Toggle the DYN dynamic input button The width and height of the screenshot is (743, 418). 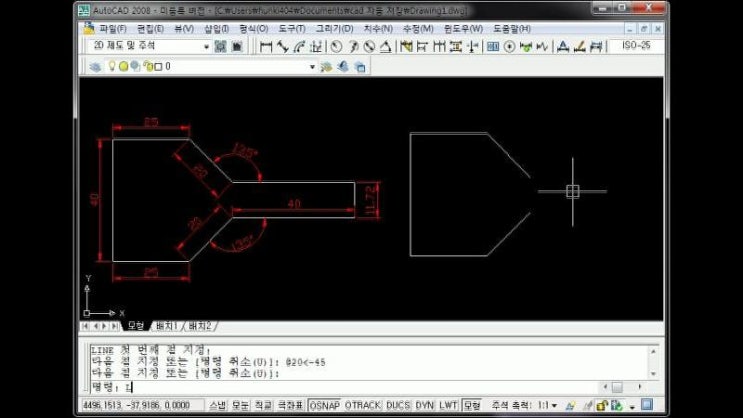424,405
